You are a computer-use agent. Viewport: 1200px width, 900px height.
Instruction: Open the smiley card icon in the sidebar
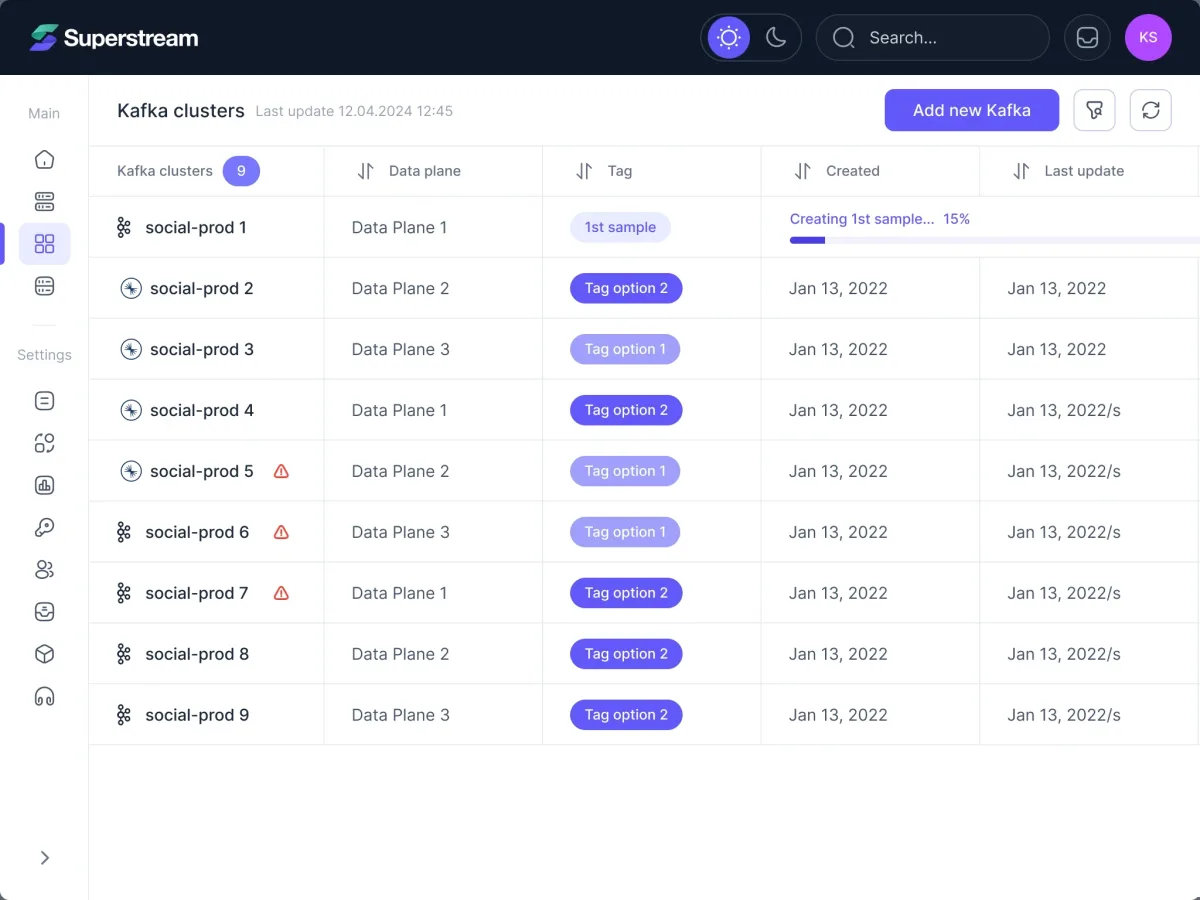tap(44, 612)
